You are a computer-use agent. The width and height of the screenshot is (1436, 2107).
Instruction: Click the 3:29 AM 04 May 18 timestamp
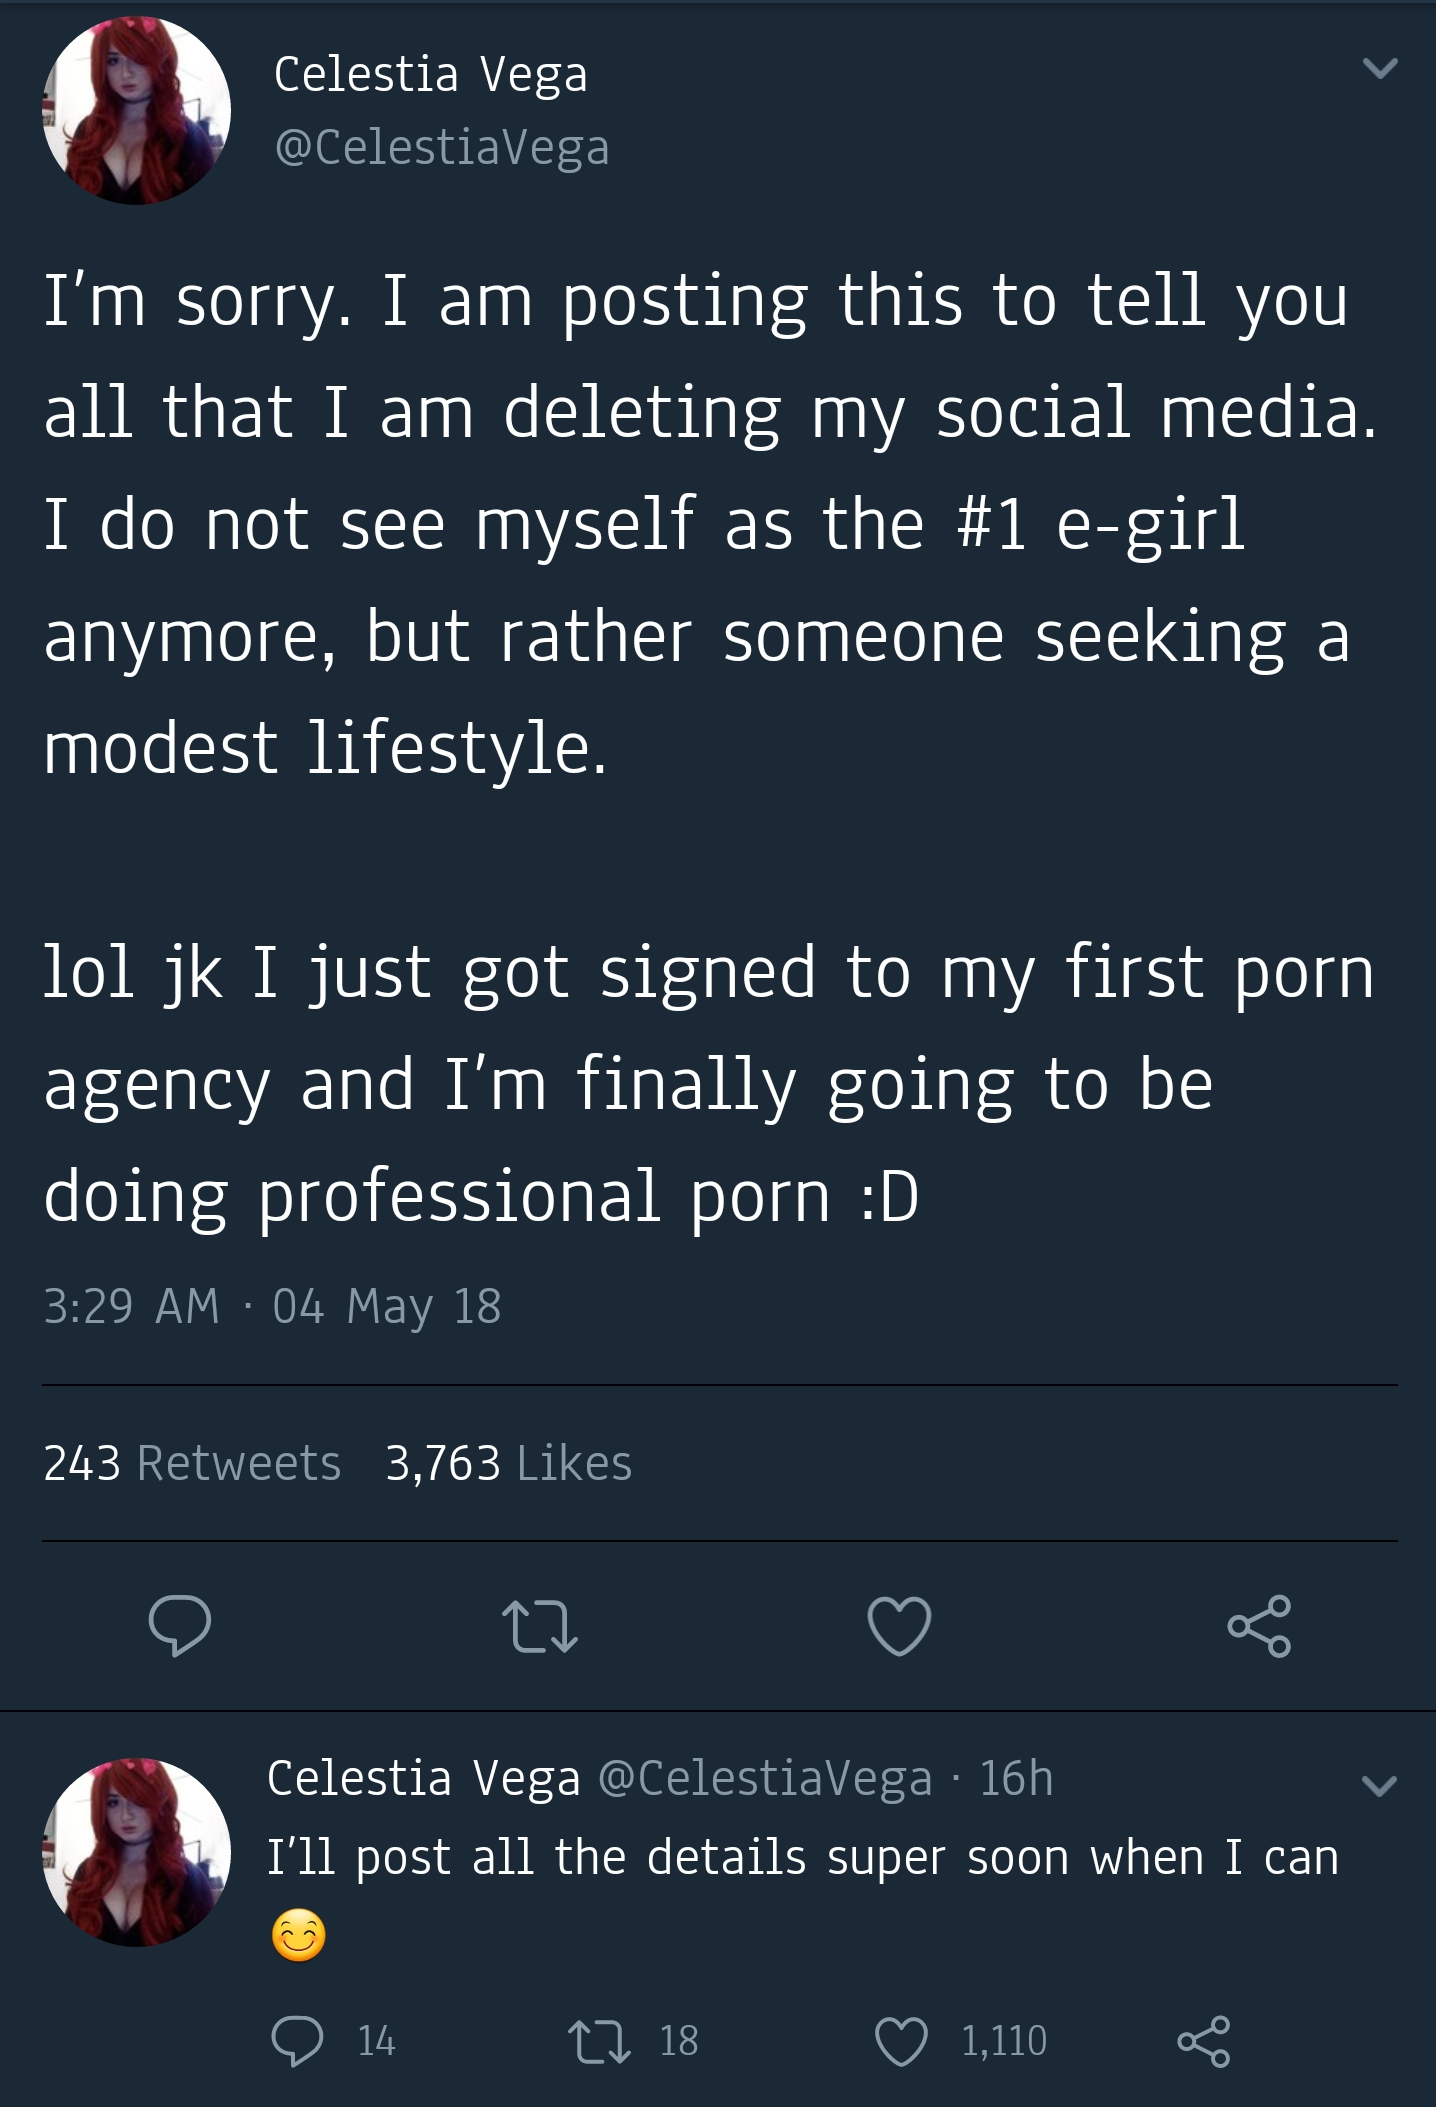pyautogui.click(x=272, y=1306)
